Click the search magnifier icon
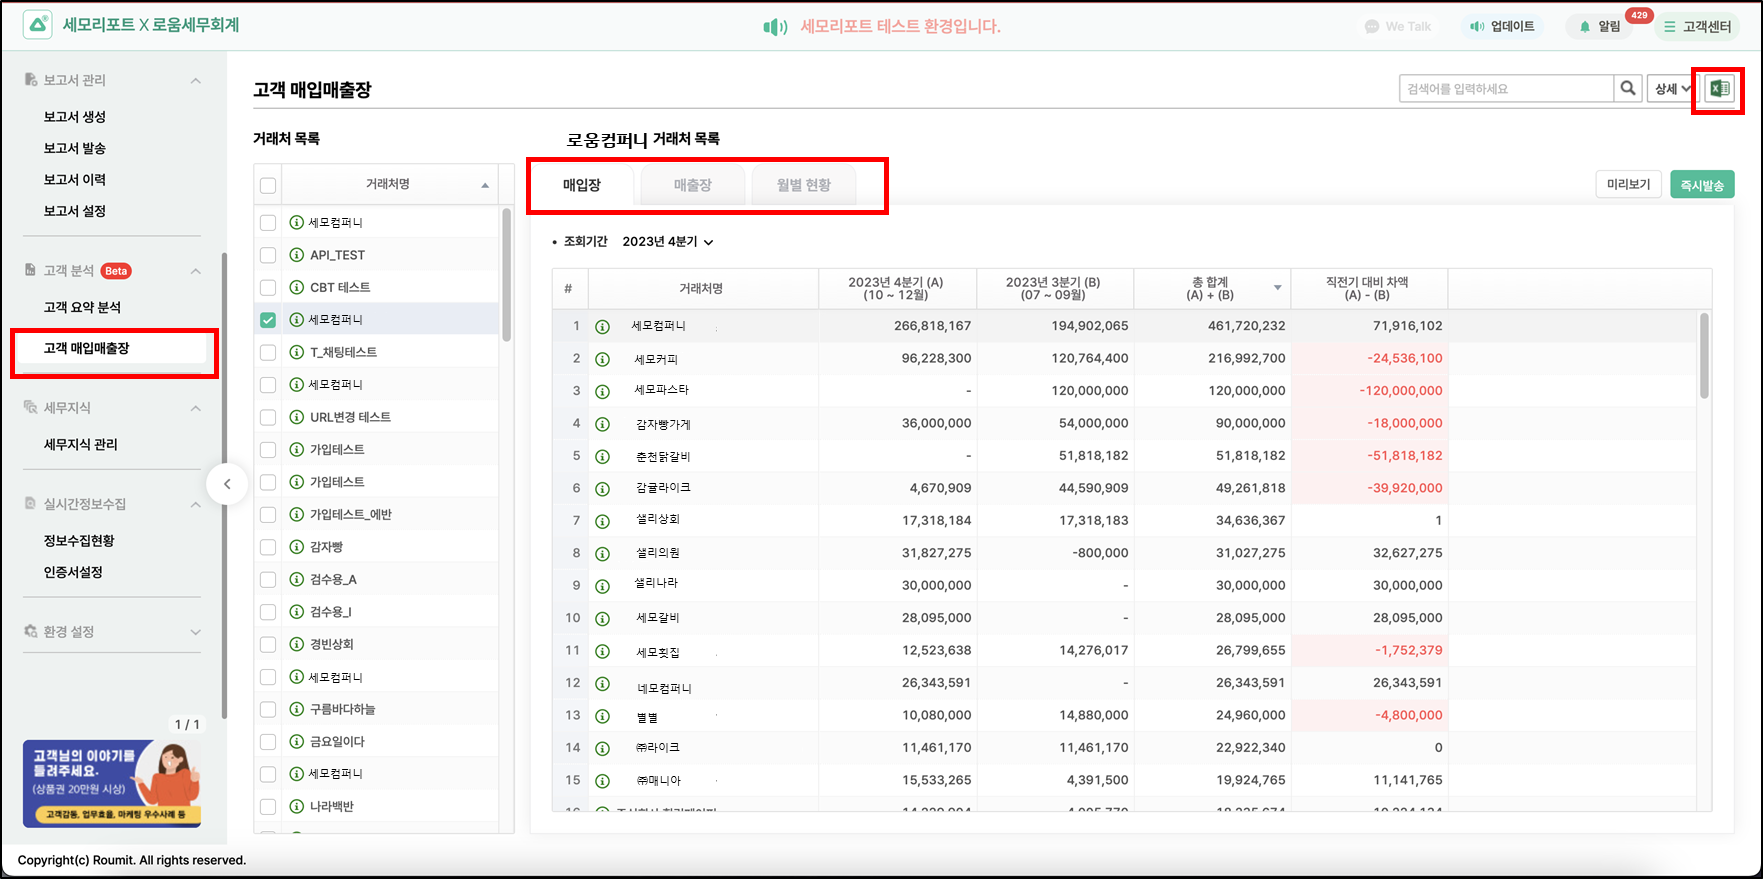1763x879 pixels. (1628, 89)
